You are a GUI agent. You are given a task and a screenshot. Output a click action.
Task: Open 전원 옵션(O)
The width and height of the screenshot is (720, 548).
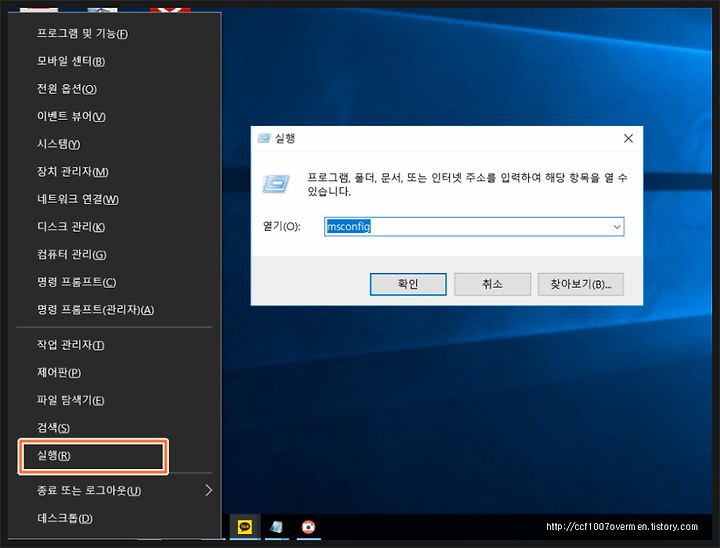67,89
